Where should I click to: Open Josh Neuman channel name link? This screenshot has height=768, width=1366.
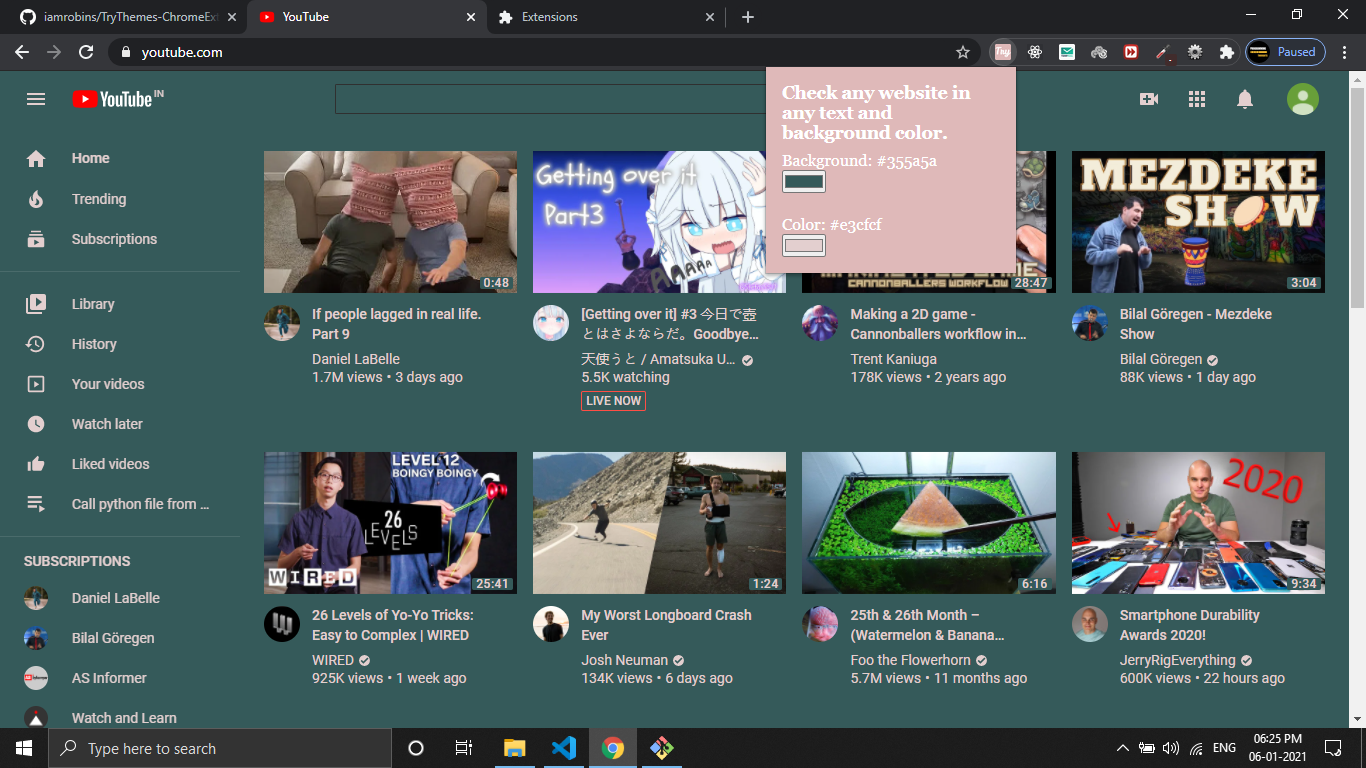(625, 660)
